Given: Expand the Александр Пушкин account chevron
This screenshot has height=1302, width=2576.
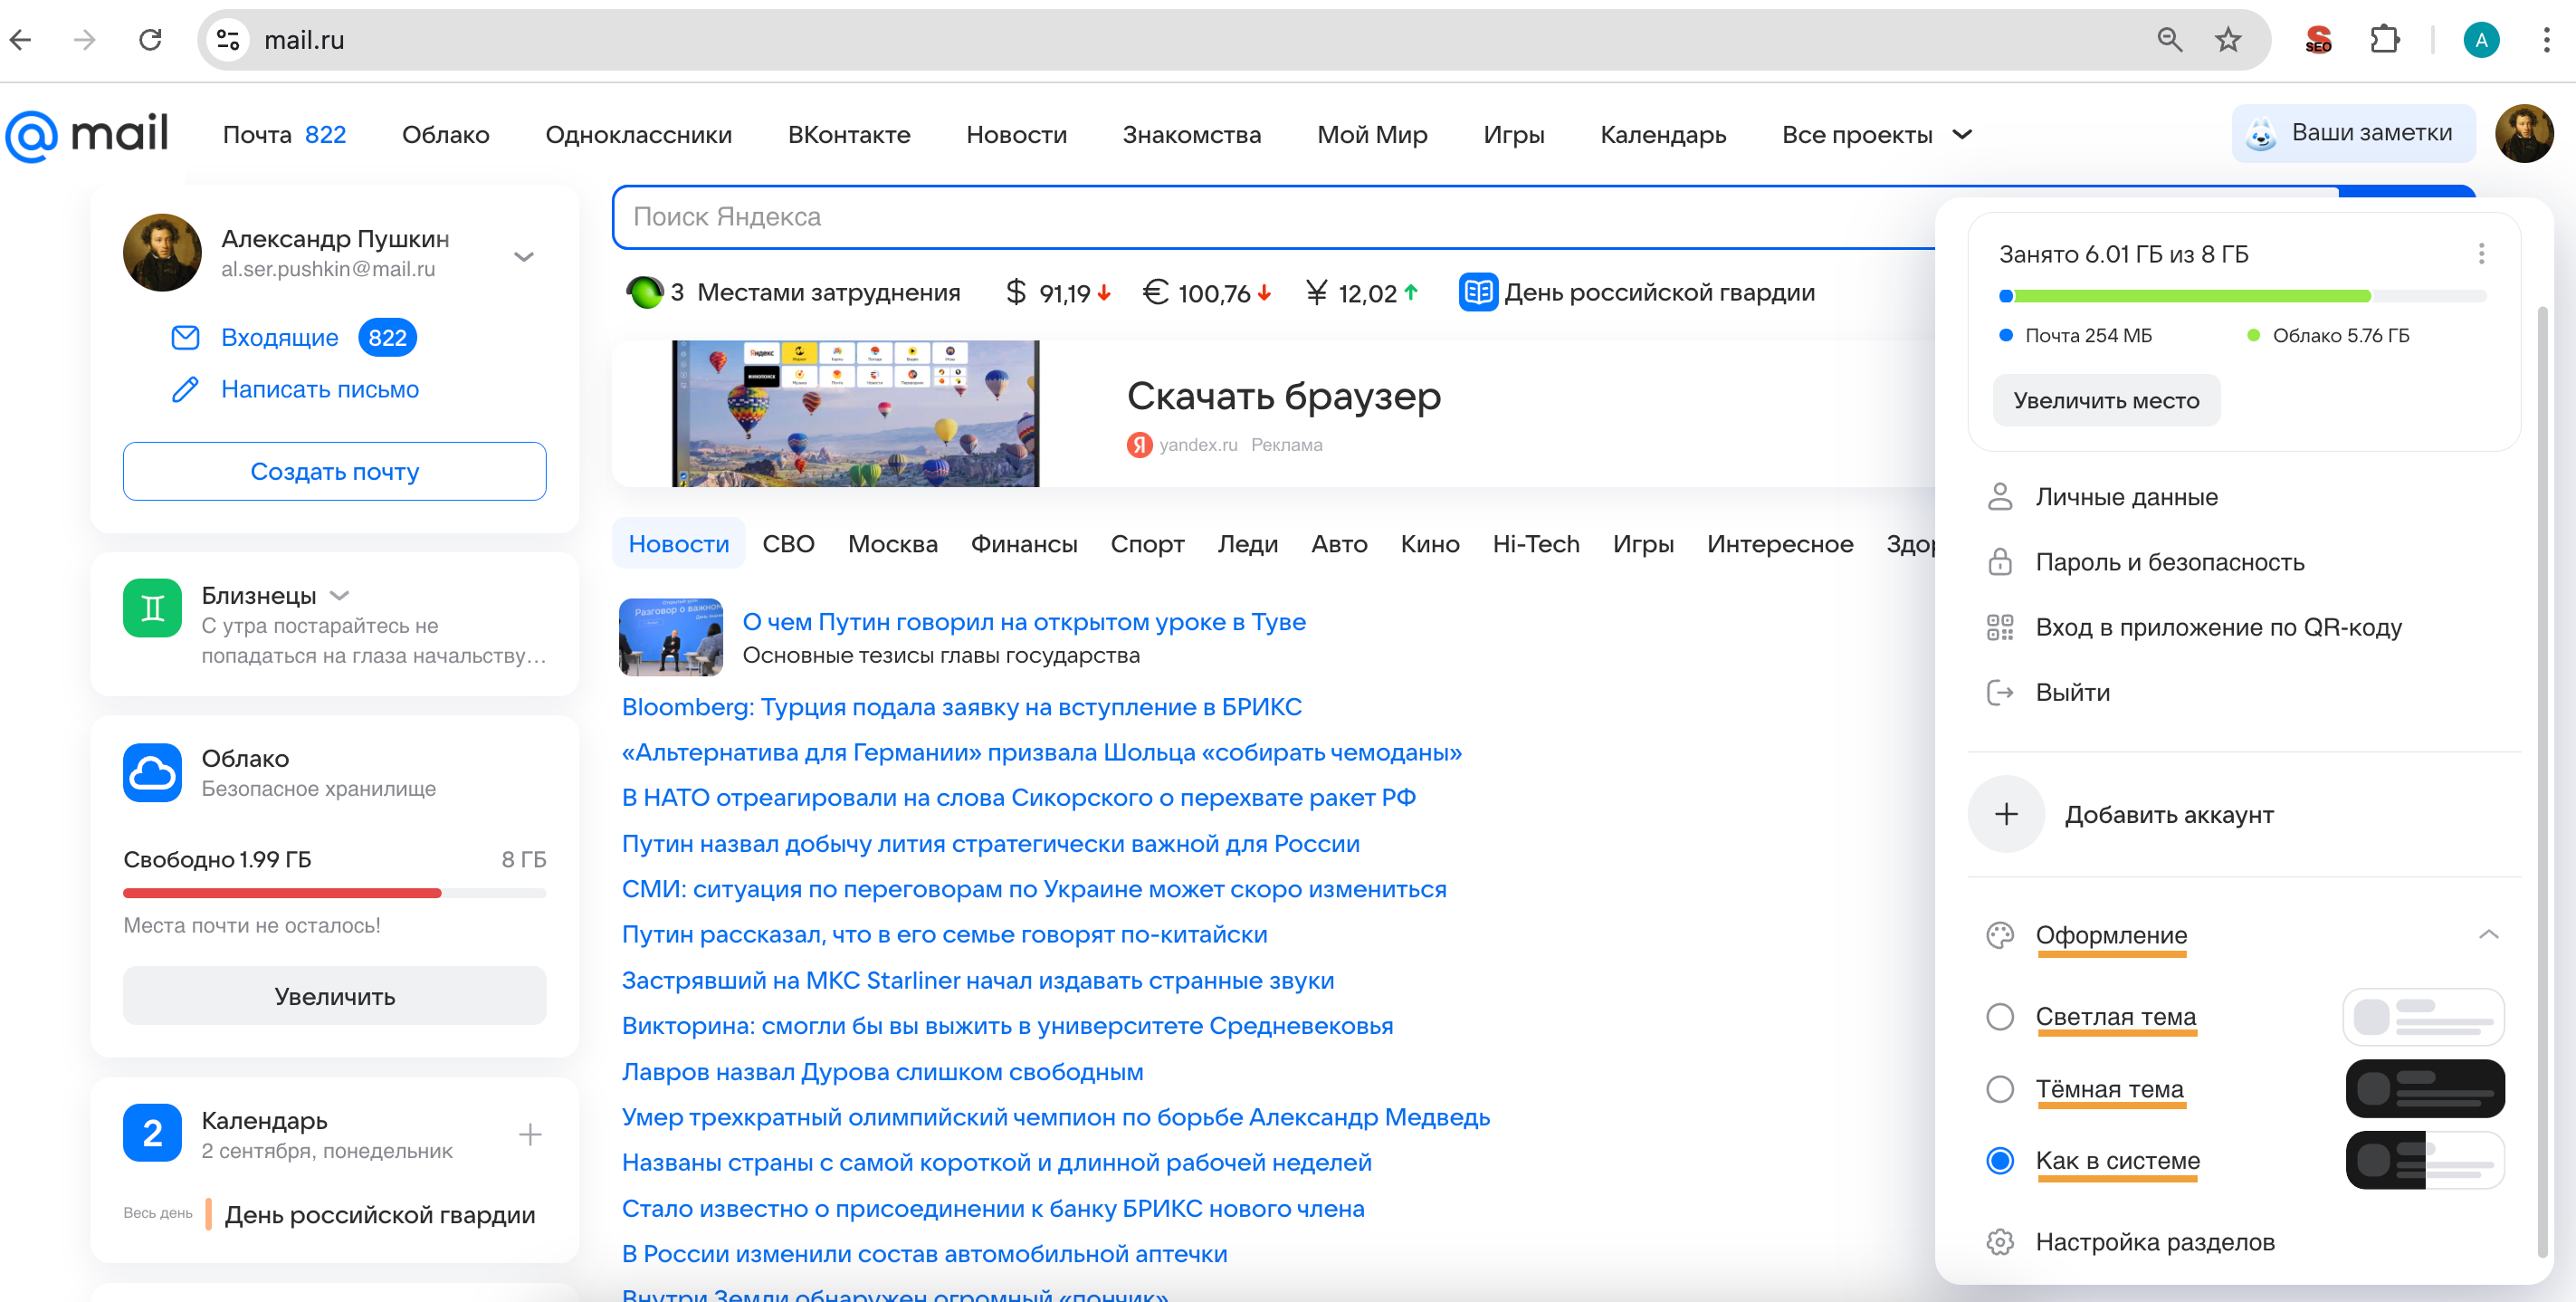Looking at the screenshot, I should coord(524,257).
